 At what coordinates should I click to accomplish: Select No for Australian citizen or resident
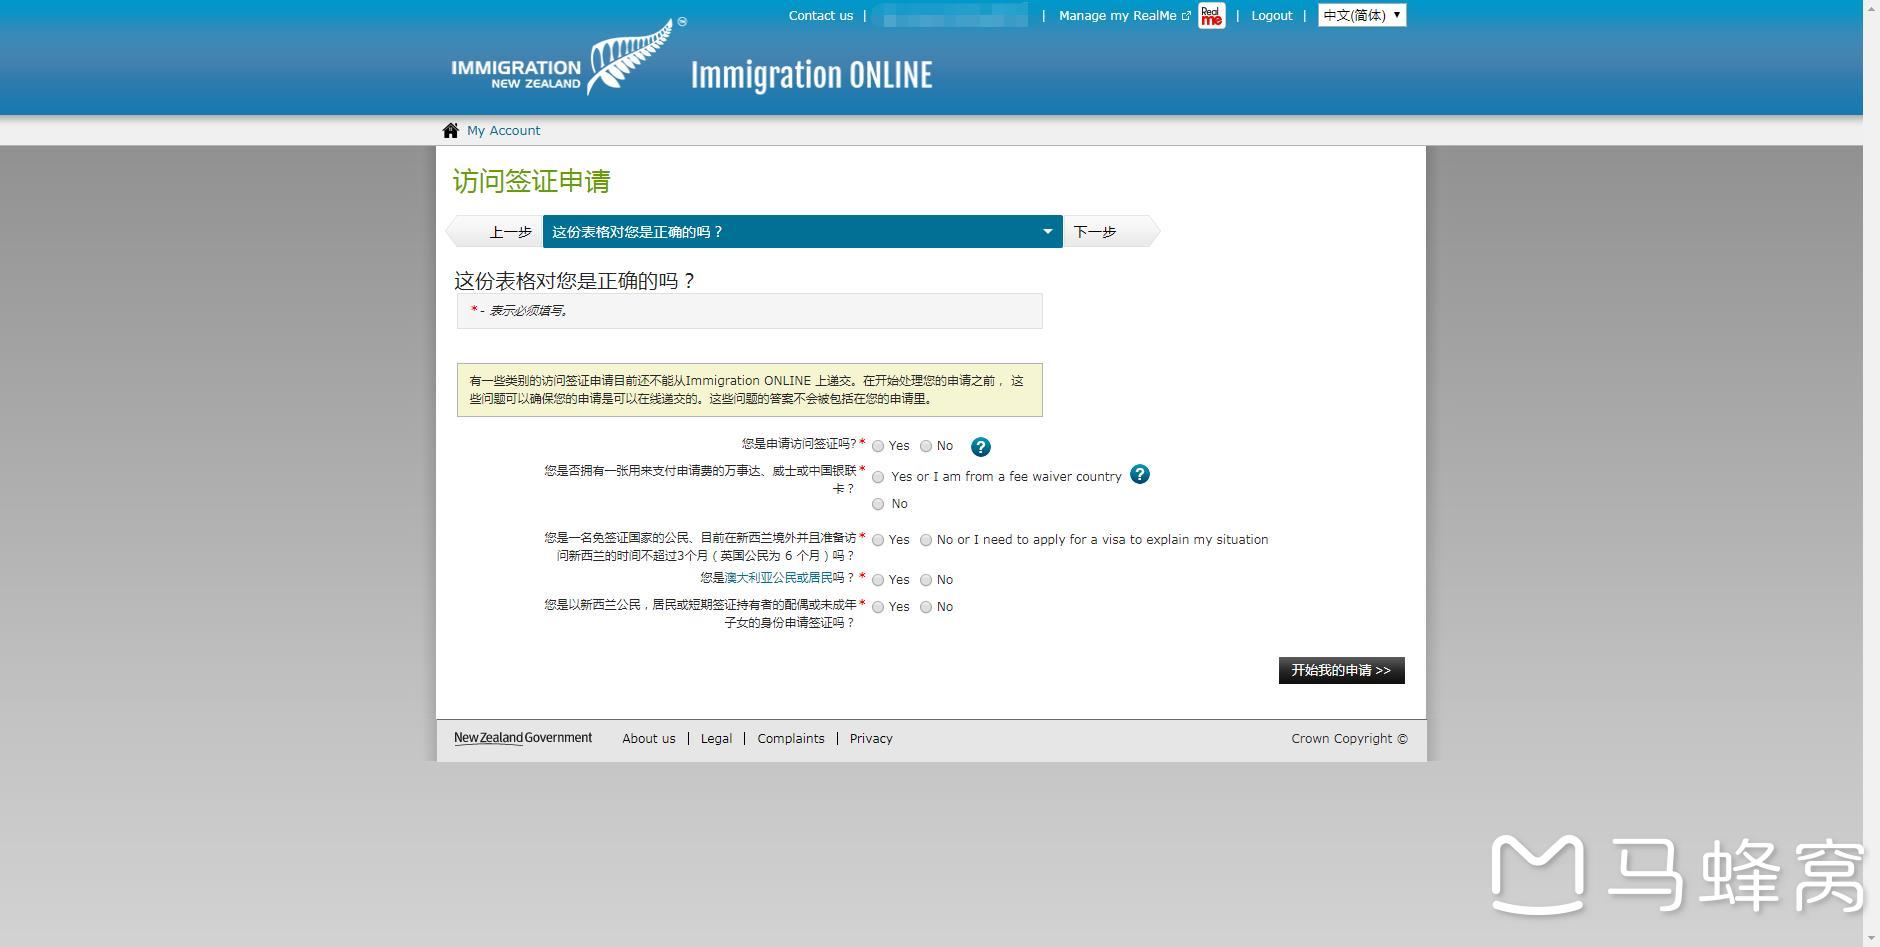click(x=926, y=580)
